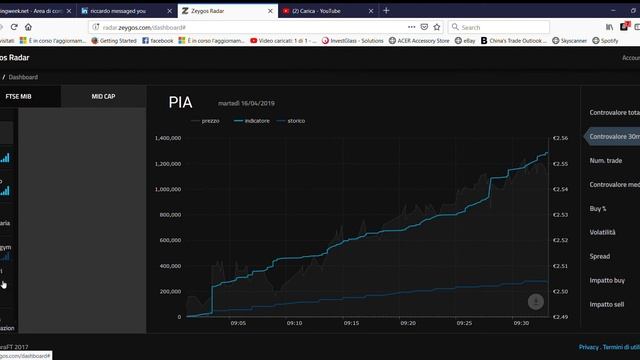Open the ACER Accessory Store bookmark
The height and width of the screenshot is (360, 640).
(x=419, y=40)
